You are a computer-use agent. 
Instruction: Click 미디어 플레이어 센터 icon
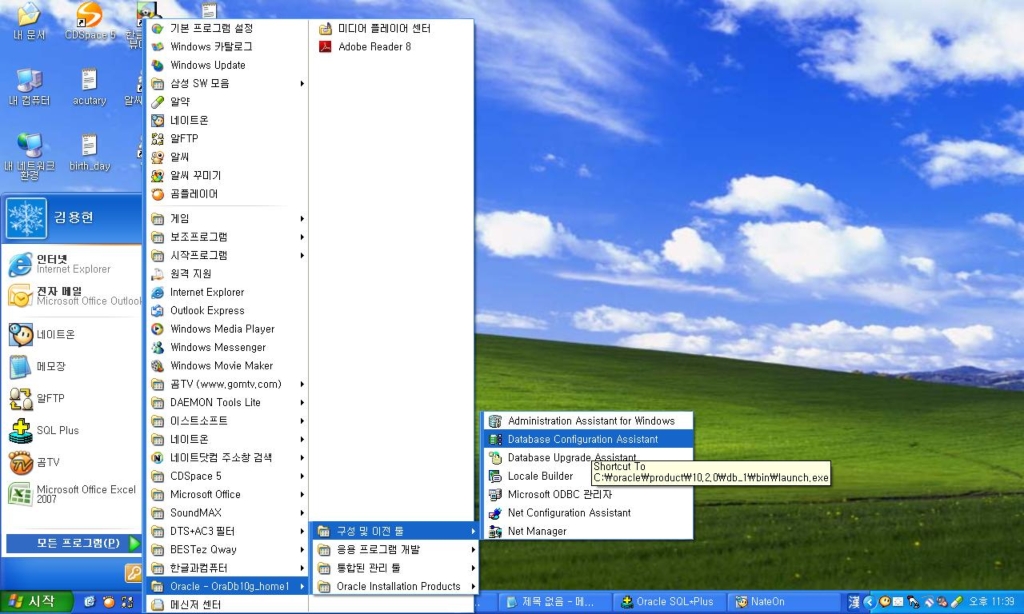(325, 29)
